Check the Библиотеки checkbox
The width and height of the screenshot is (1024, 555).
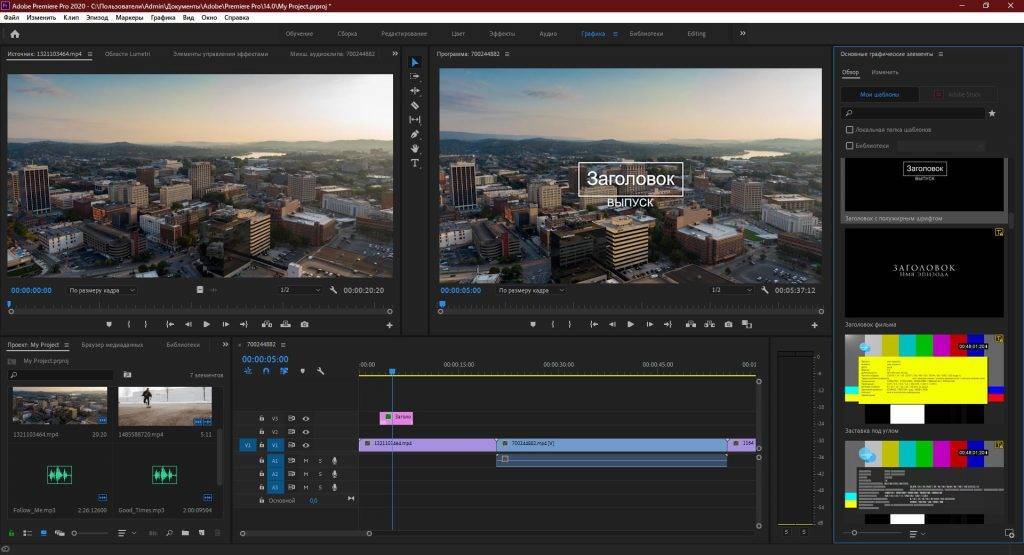(849, 145)
